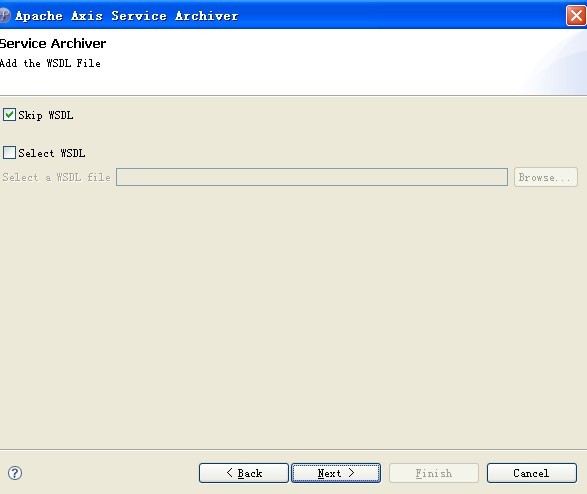Image resolution: width=587 pixels, height=494 pixels.
Task: Click the 'Add the WSDL File' description text
Action: coord(50,63)
